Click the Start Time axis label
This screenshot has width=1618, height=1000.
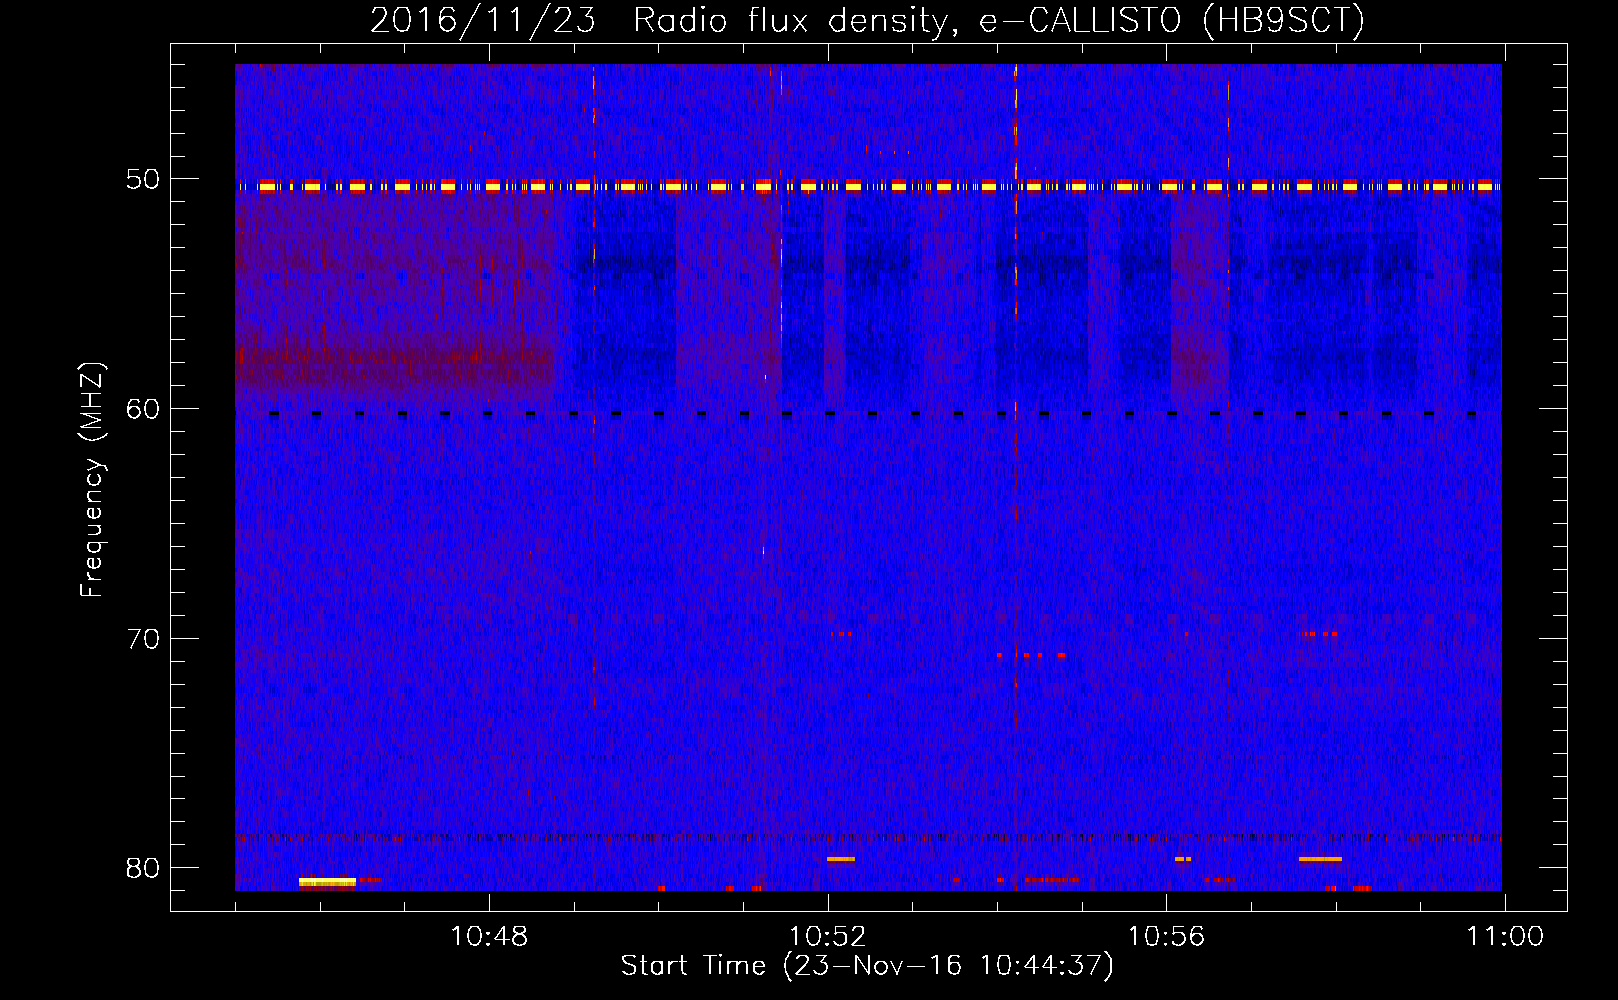867,966
